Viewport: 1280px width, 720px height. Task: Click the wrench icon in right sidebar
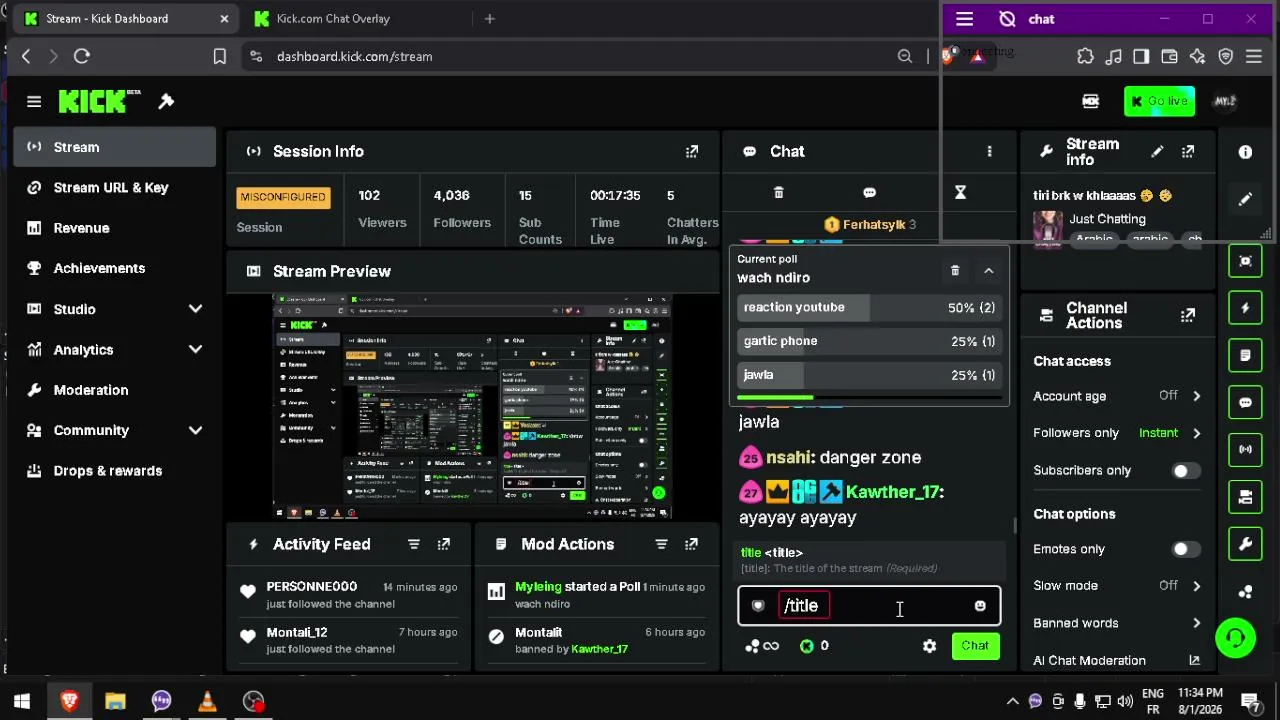coord(1245,545)
